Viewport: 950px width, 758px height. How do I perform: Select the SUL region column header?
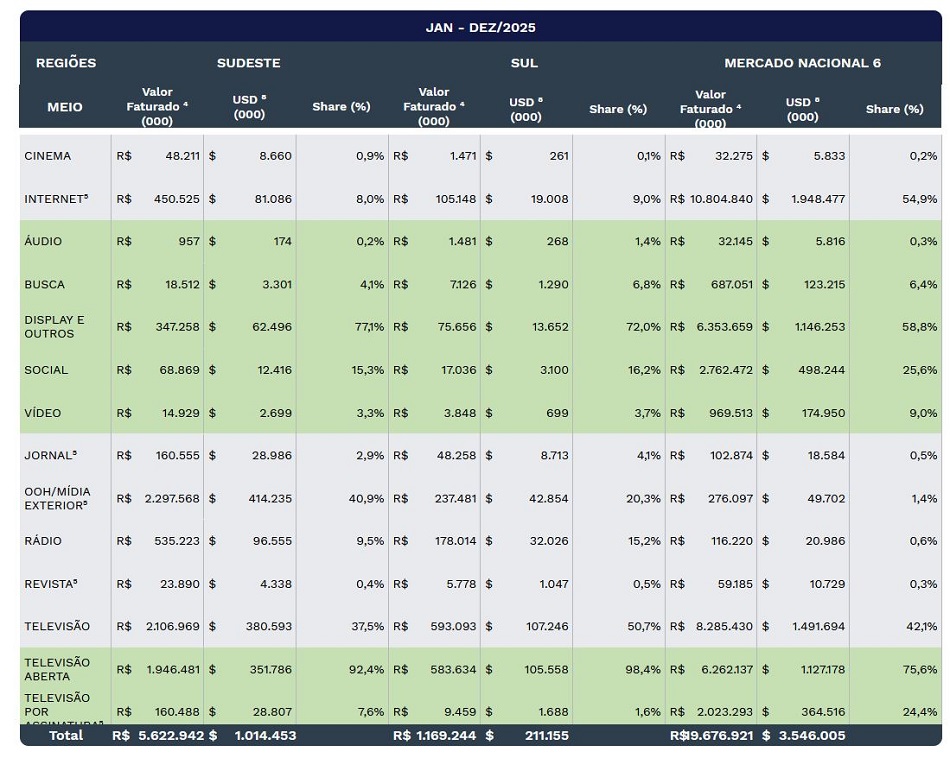524,63
